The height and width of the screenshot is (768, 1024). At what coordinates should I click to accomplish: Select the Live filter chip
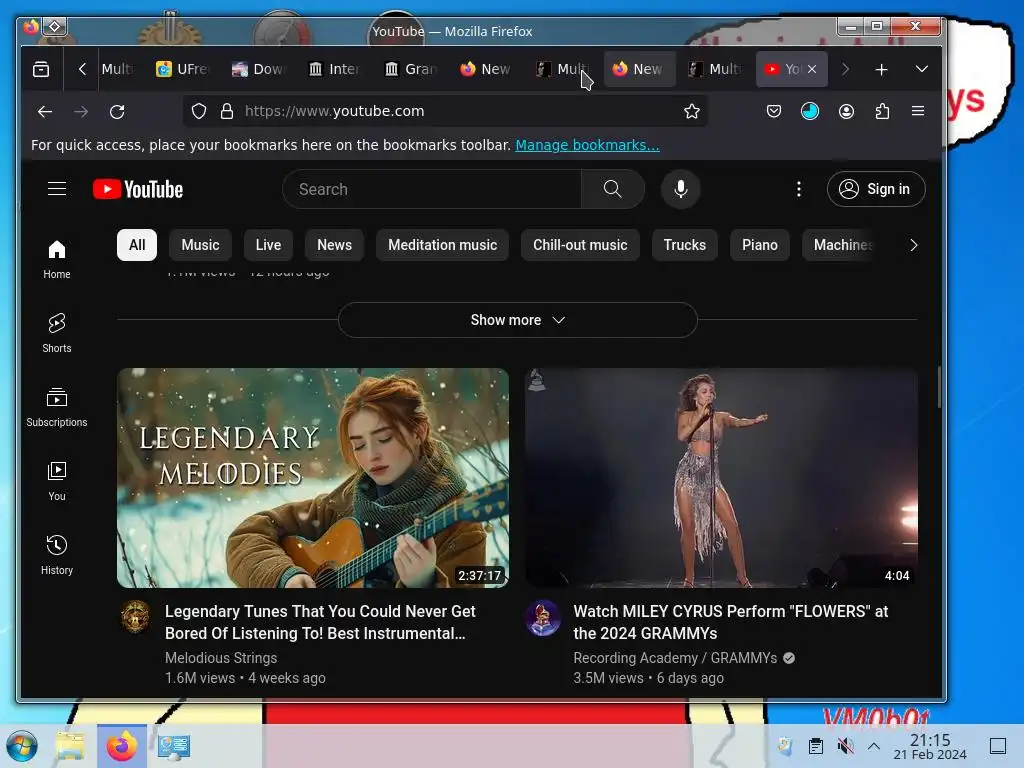tap(268, 245)
